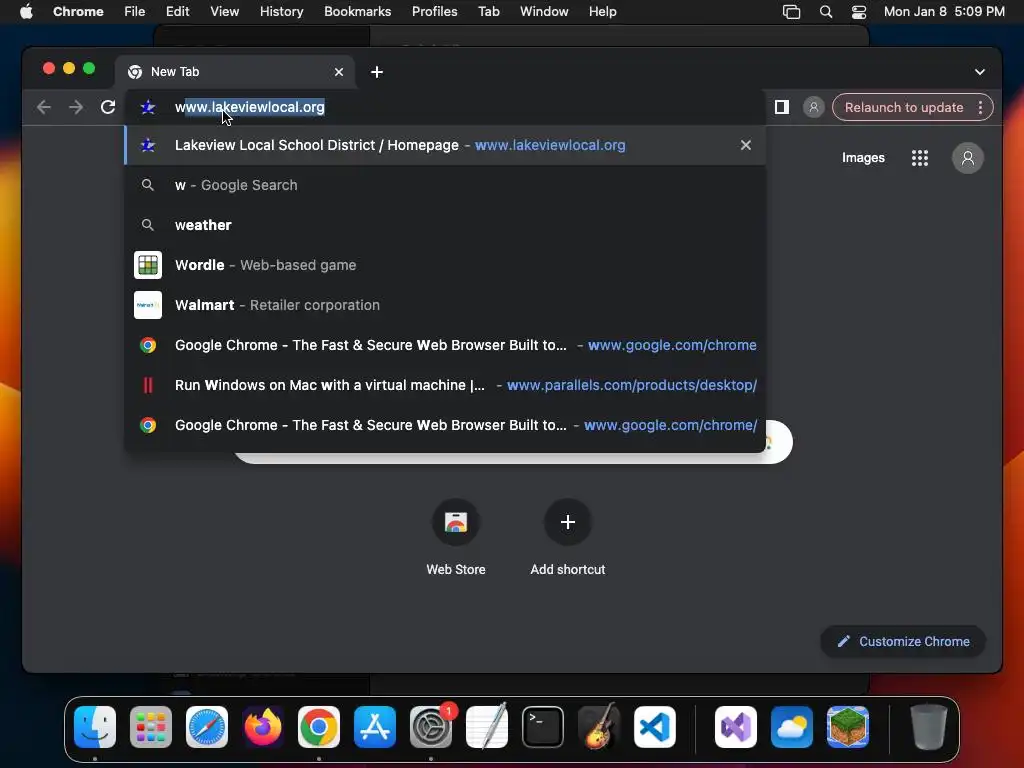Launch GarageBand from the dock
Image resolution: width=1024 pixels, height=768 pixels.
click(x=599, y=727)
